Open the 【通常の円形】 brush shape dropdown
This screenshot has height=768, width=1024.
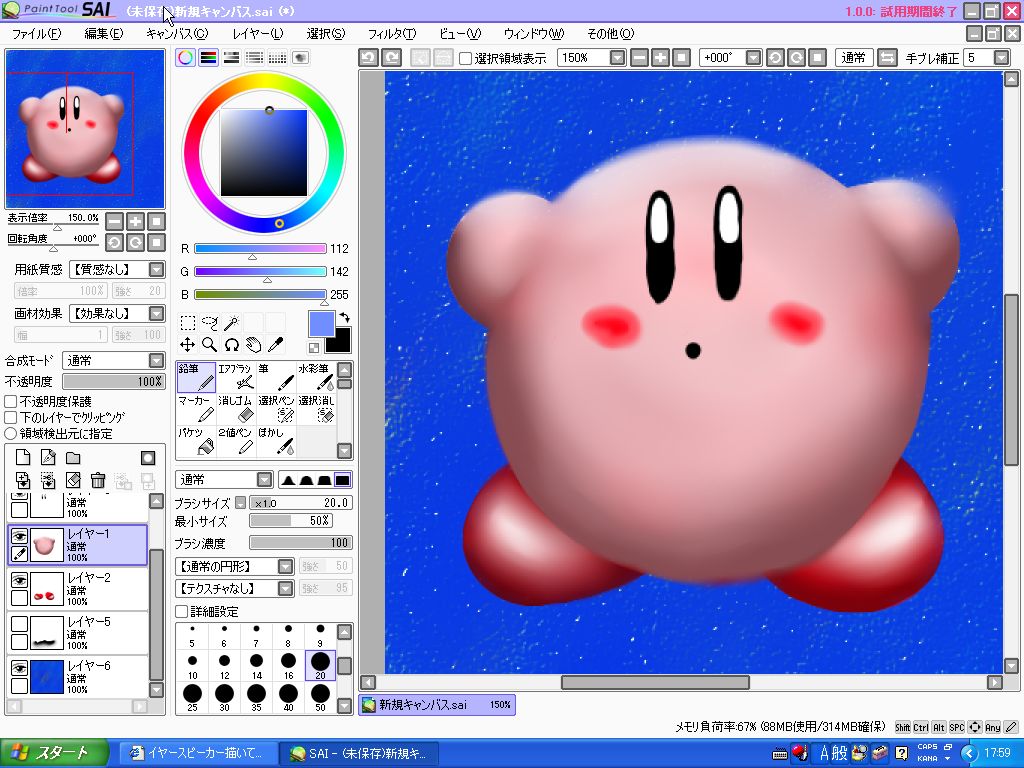(285, 566)
